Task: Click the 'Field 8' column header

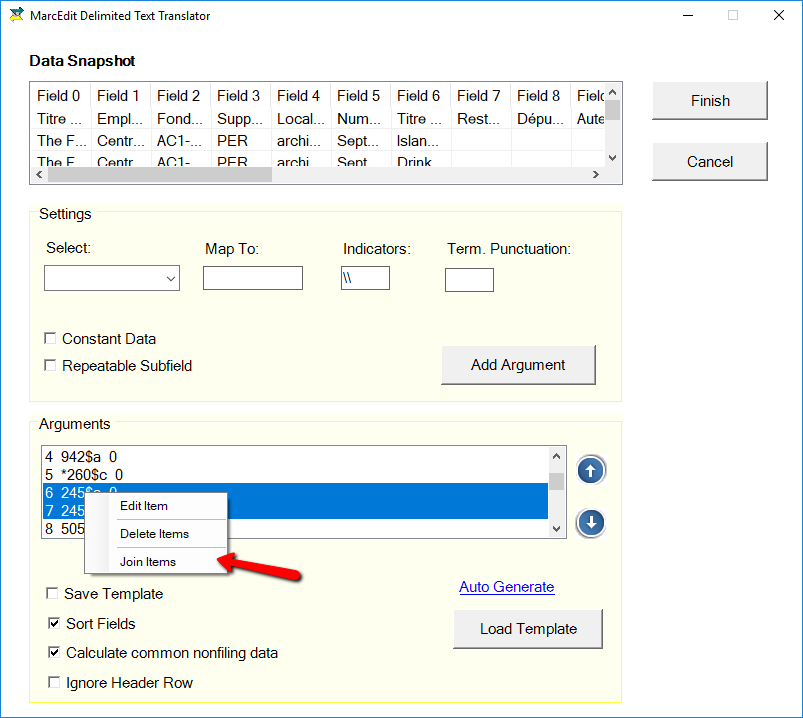Action: tap(538, 96)
